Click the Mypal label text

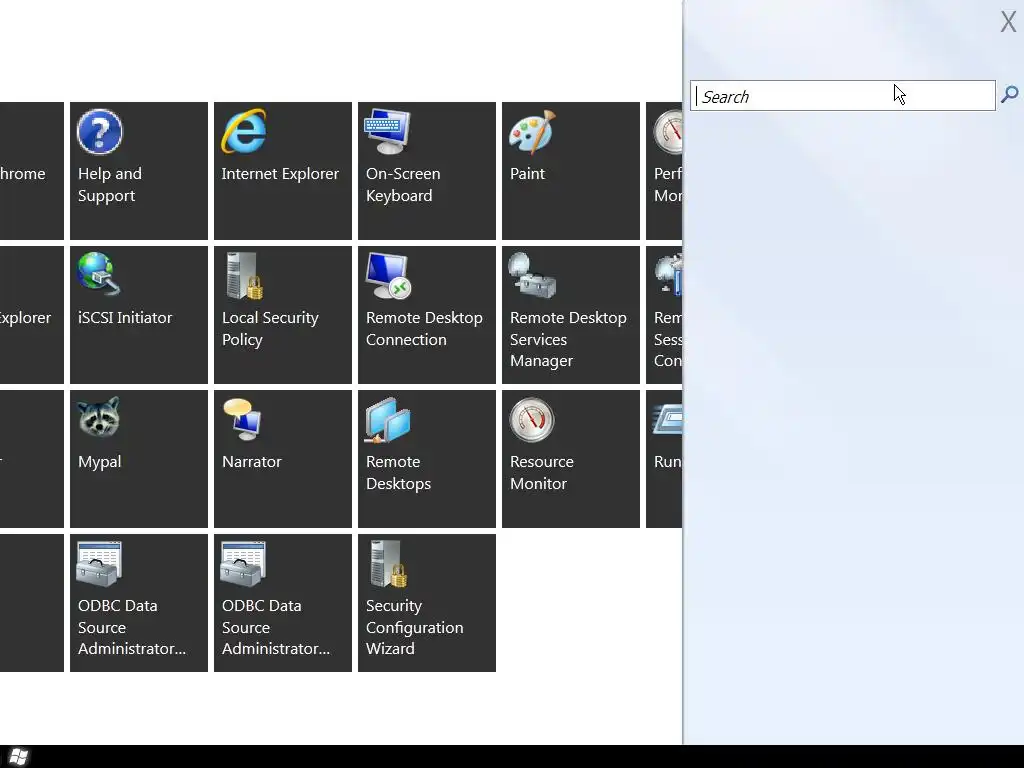[x=99, y=462]
